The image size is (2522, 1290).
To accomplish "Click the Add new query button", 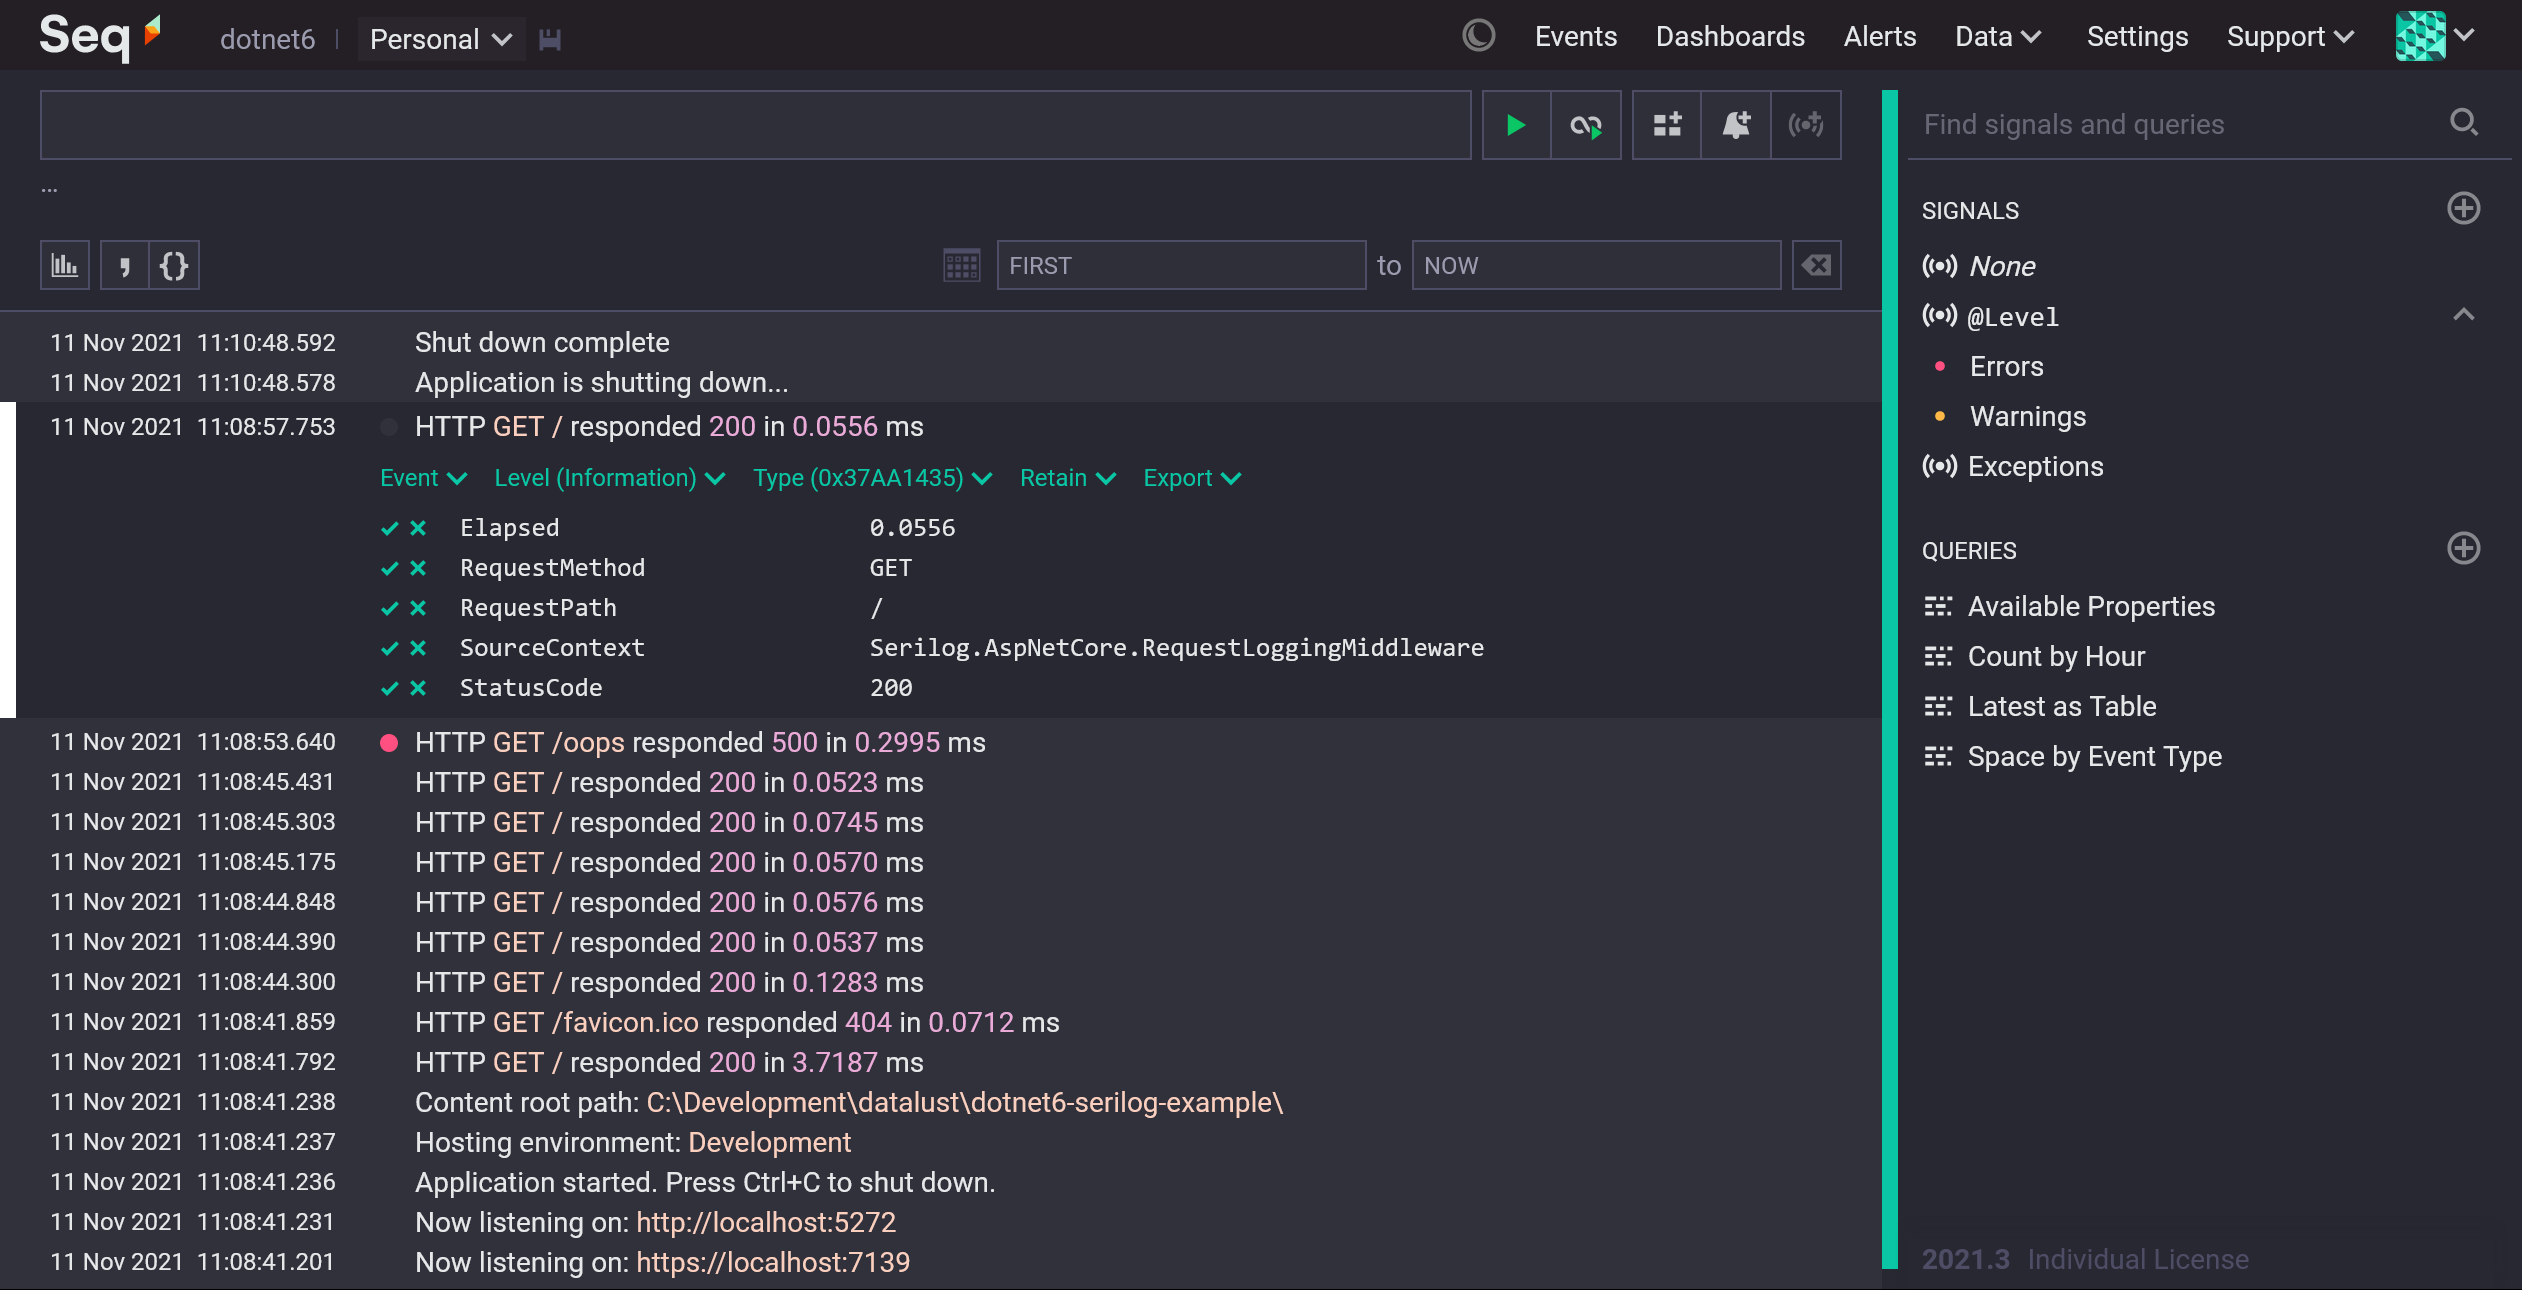I will [2464, 548].
